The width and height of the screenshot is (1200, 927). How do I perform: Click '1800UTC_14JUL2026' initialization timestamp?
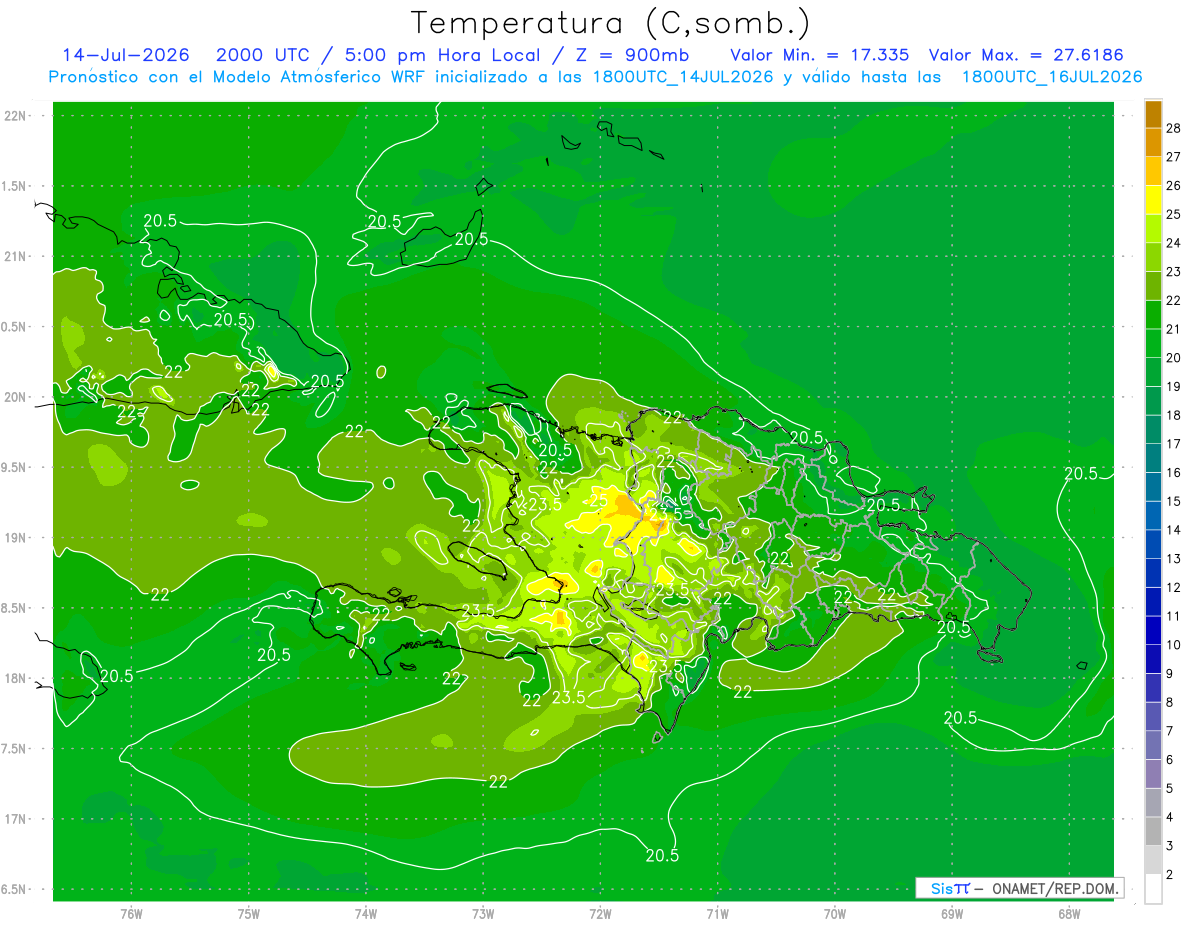click(x=683, y=77)
